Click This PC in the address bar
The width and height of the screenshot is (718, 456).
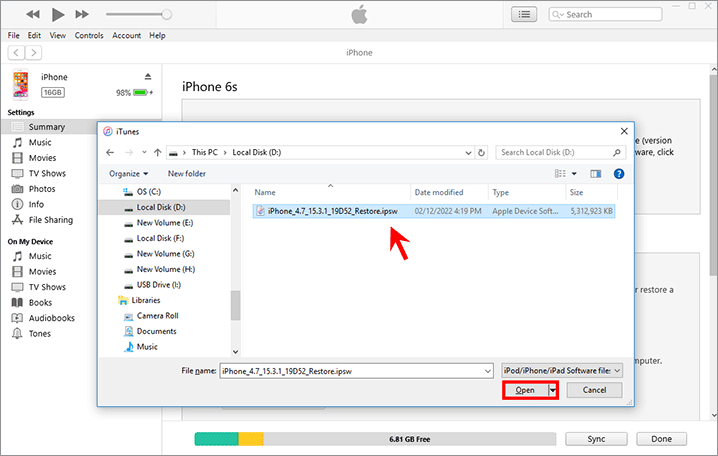pos(205,152)
